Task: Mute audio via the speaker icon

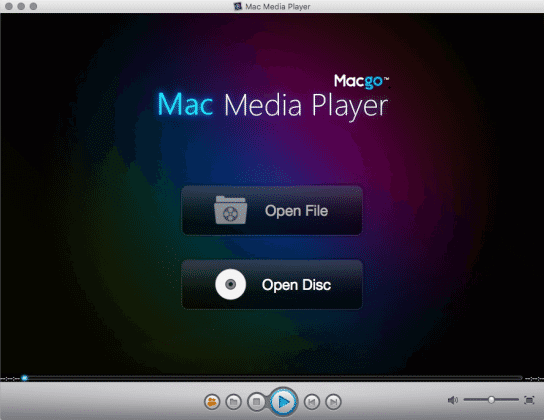Action: click(x=453, y=400)
